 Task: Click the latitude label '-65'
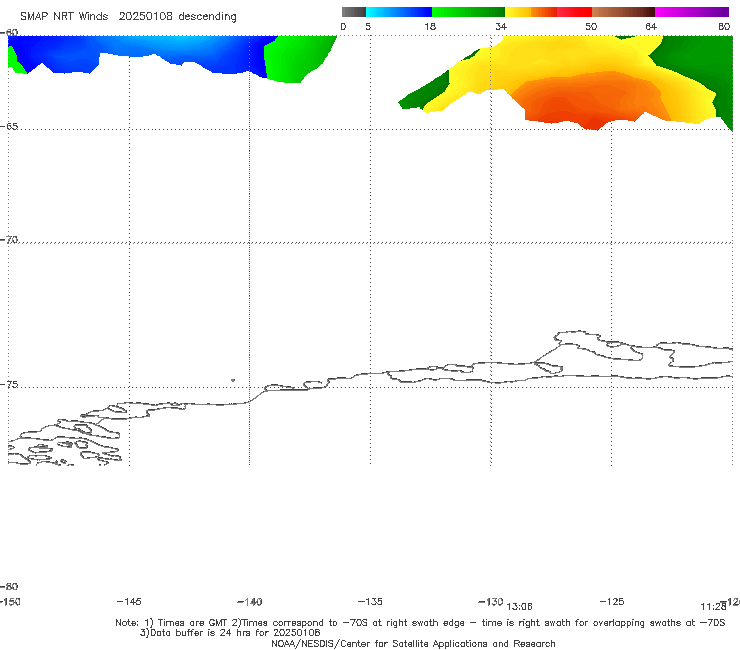pyautogui.click(x=9, y=127)
